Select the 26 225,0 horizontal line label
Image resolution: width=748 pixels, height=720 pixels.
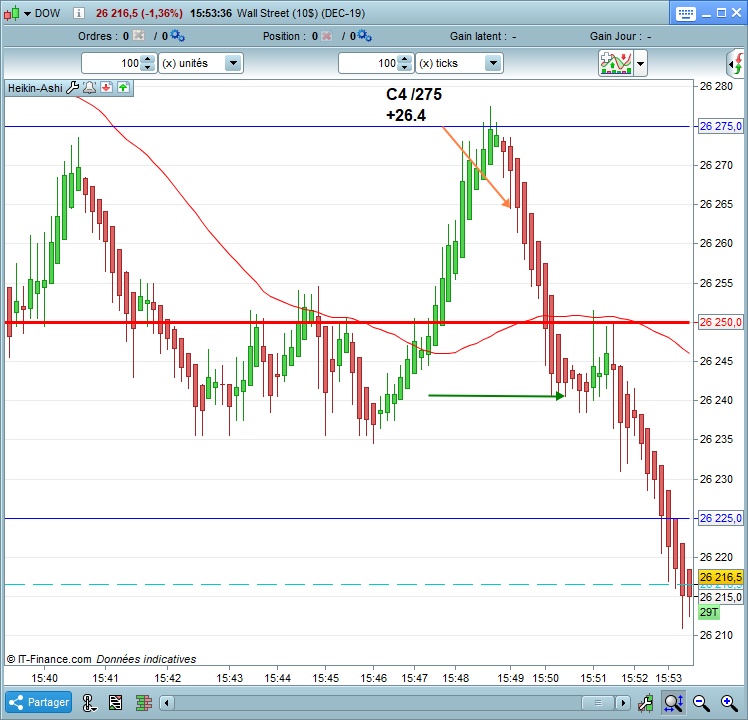click(720, 518)
